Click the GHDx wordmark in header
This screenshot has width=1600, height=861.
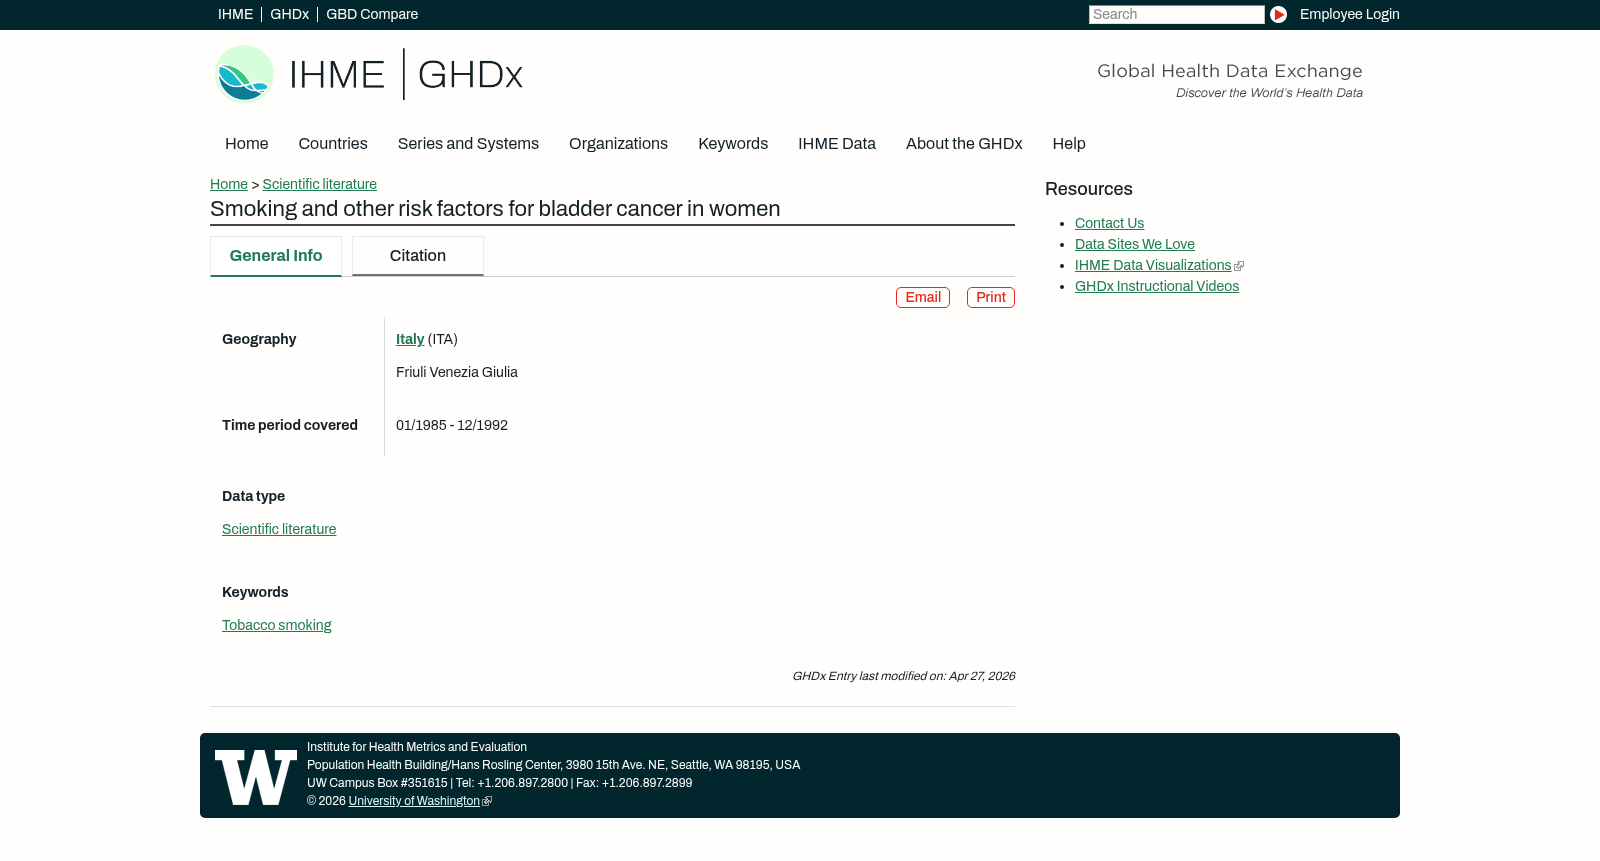pos(470,75)
